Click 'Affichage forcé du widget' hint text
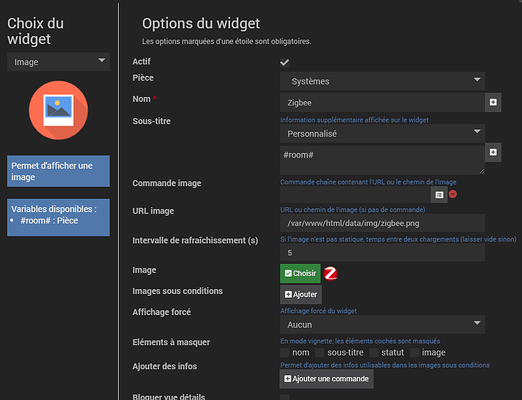This screenshot has width=522, height=400. coord(318,311)
